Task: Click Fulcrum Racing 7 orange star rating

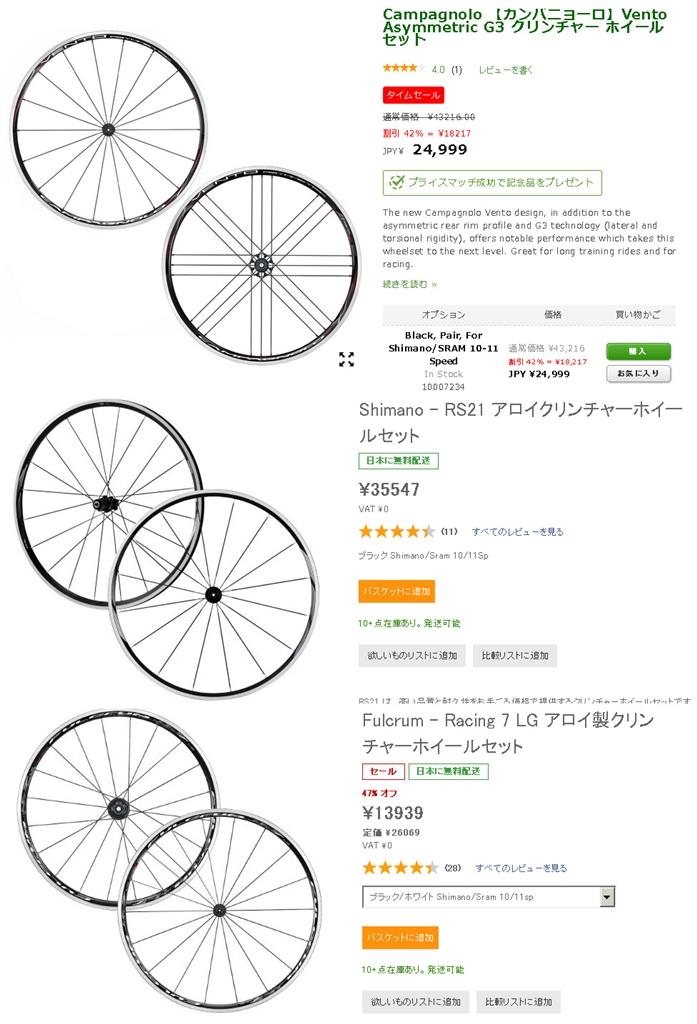Action: pyautogui.click(x=400, y=867)
